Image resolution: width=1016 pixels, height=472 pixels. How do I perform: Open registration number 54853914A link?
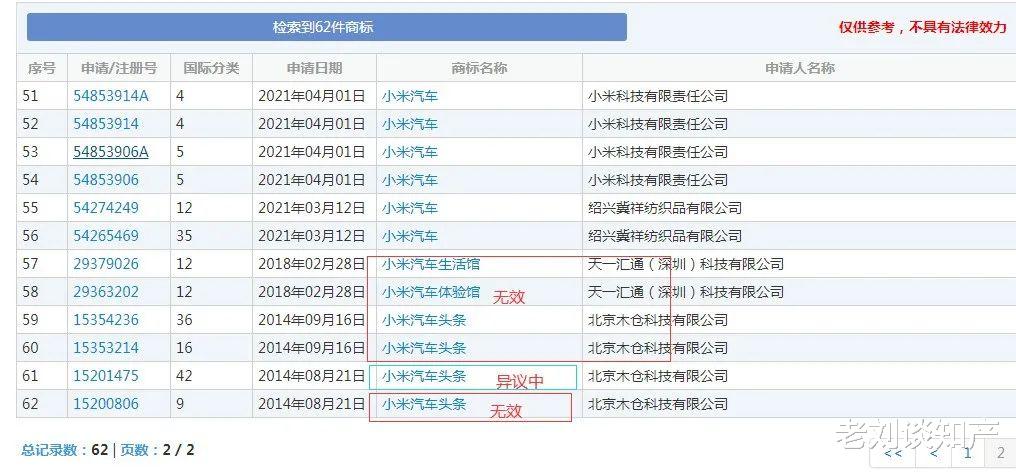111,96
